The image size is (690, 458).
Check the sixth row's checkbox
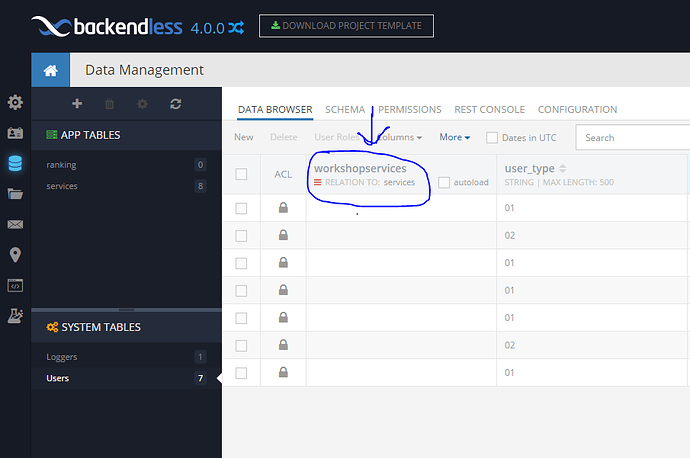click(x=241, y=346)
